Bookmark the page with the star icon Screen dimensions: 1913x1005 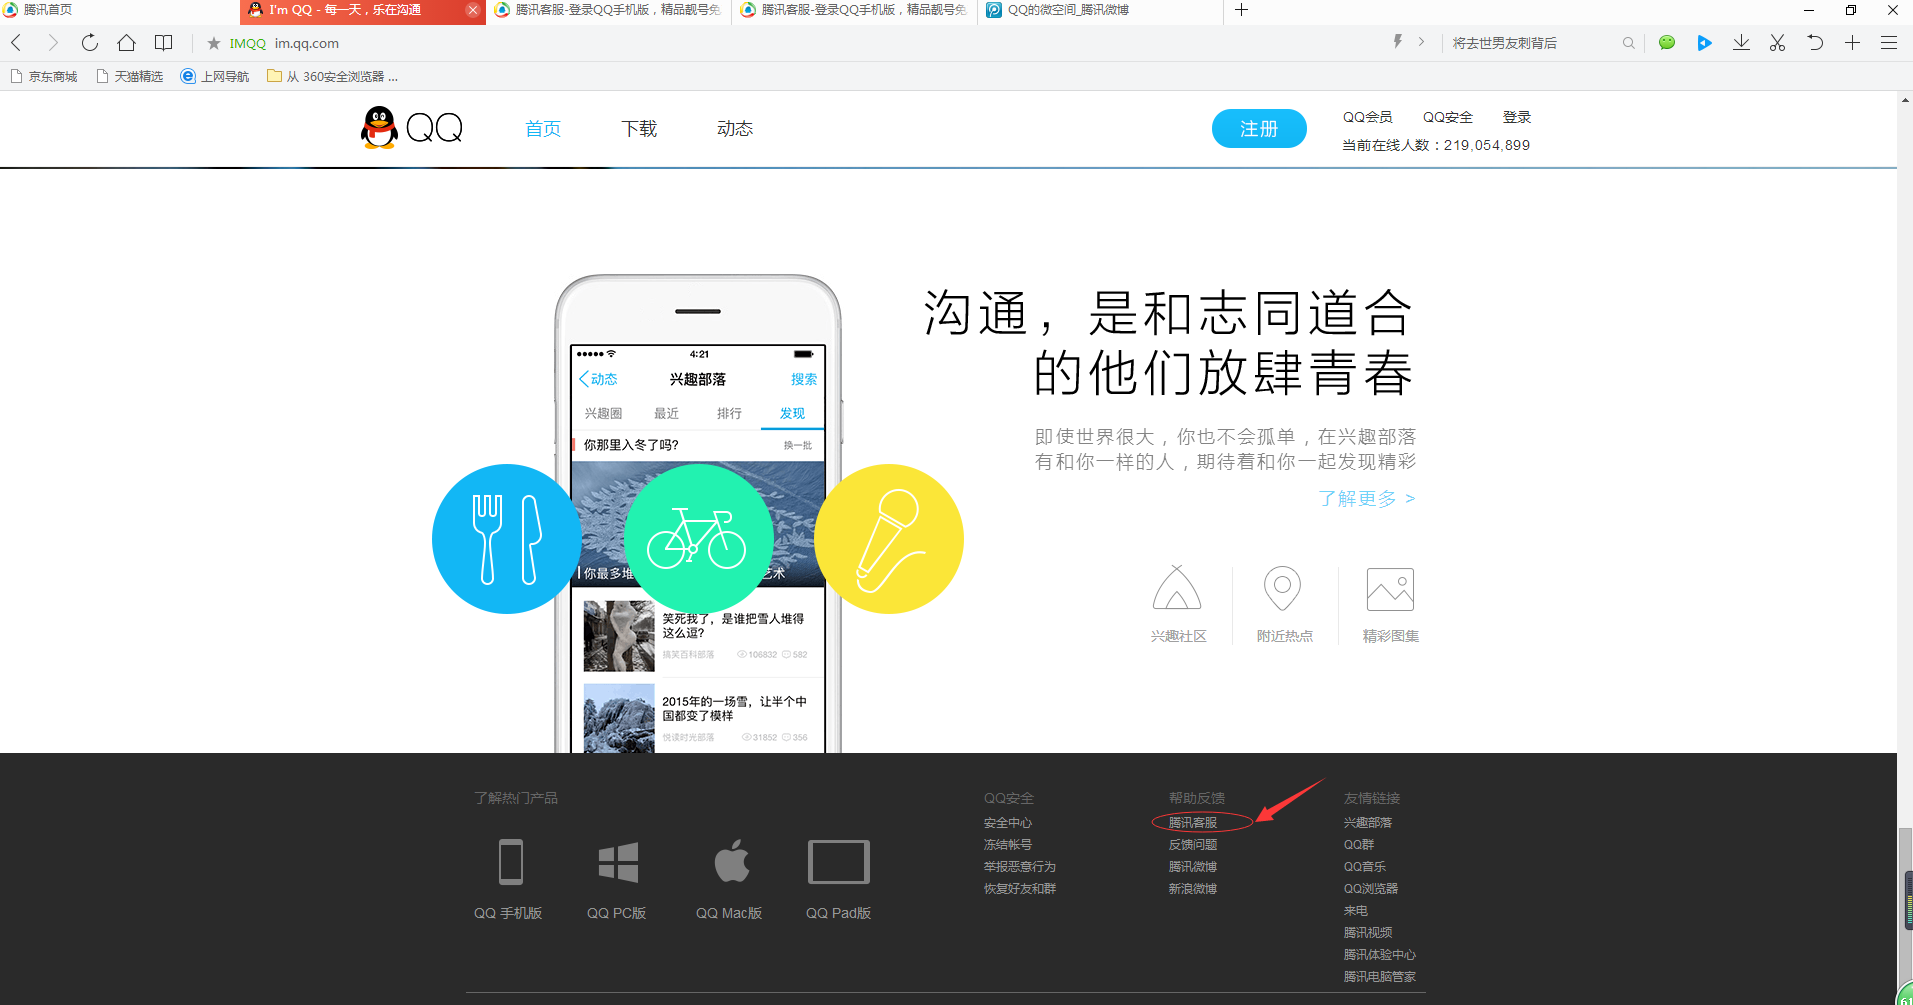click(213, 43)
